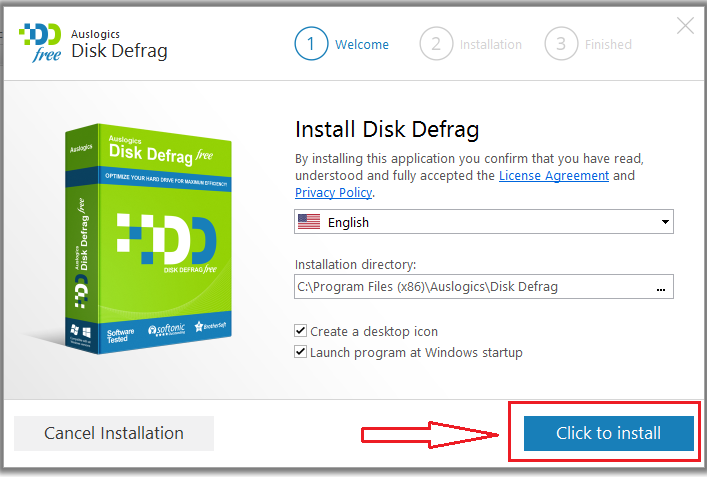Image resolution: width=707 pixels, height=477 pixels.
Task: Click the language dropdown arrow
Action: pyautogui.click(x=664, y=222)
